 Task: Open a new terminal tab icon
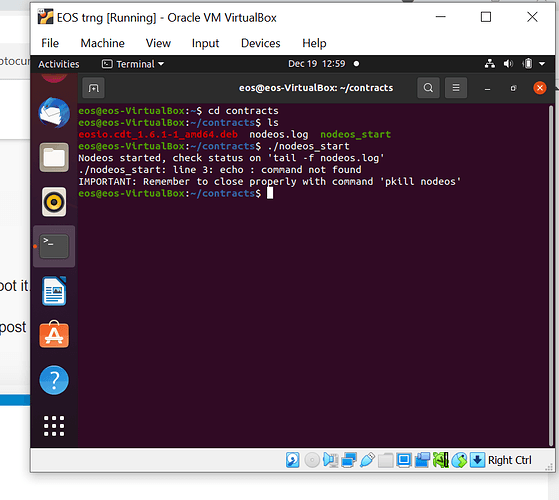[x=93, y=88]
